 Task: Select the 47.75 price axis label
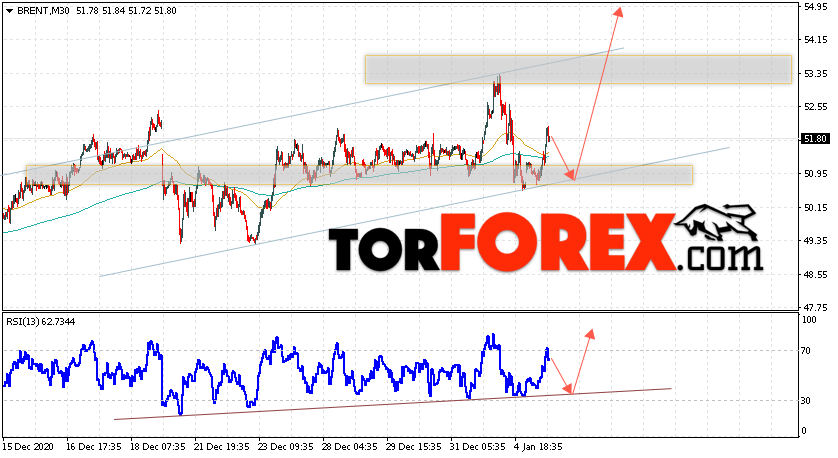coord(815,308)
